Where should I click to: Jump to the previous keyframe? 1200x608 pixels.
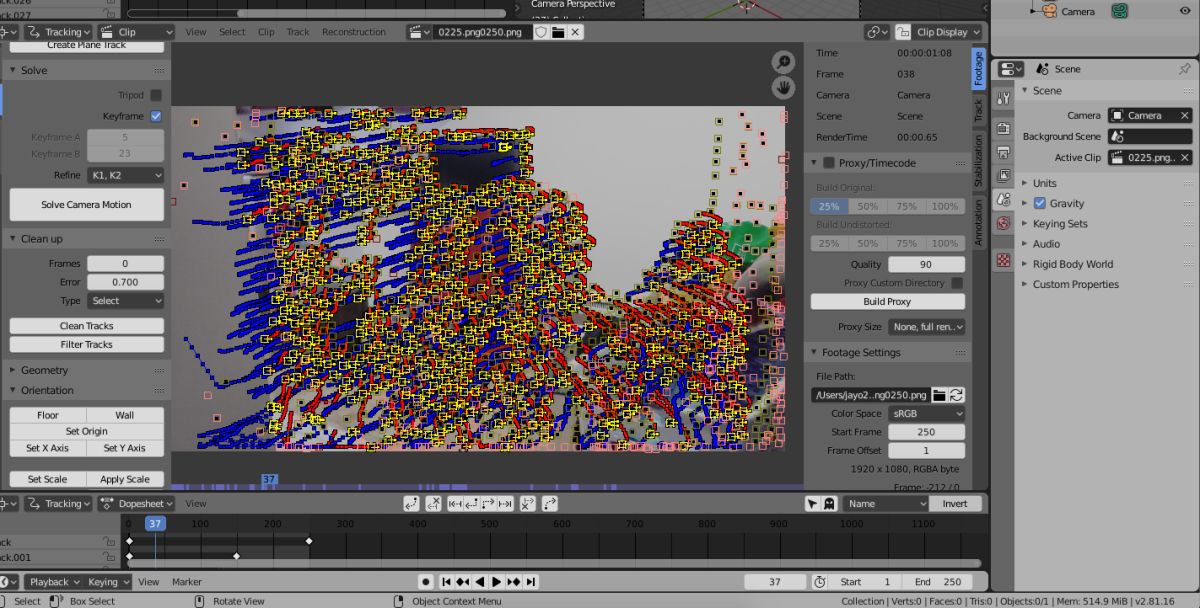(x=462, y=582)
